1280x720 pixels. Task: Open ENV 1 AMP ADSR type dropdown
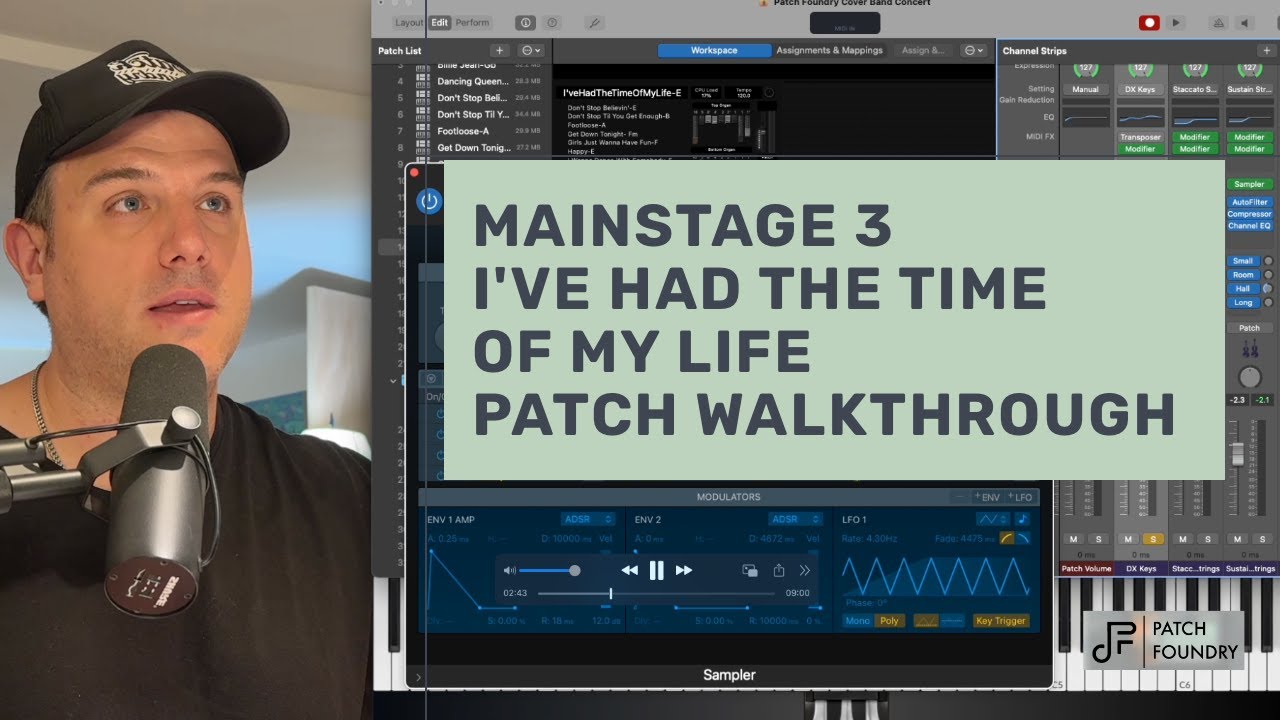588,519
